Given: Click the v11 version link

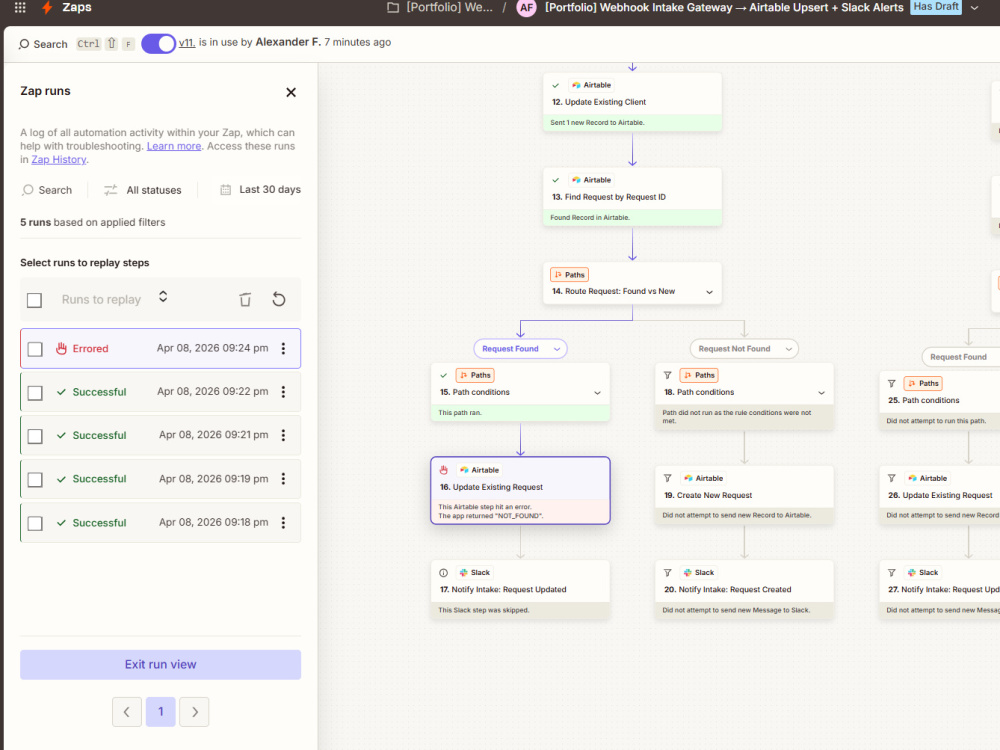Looking at the screenshot, I should [187, 42].
